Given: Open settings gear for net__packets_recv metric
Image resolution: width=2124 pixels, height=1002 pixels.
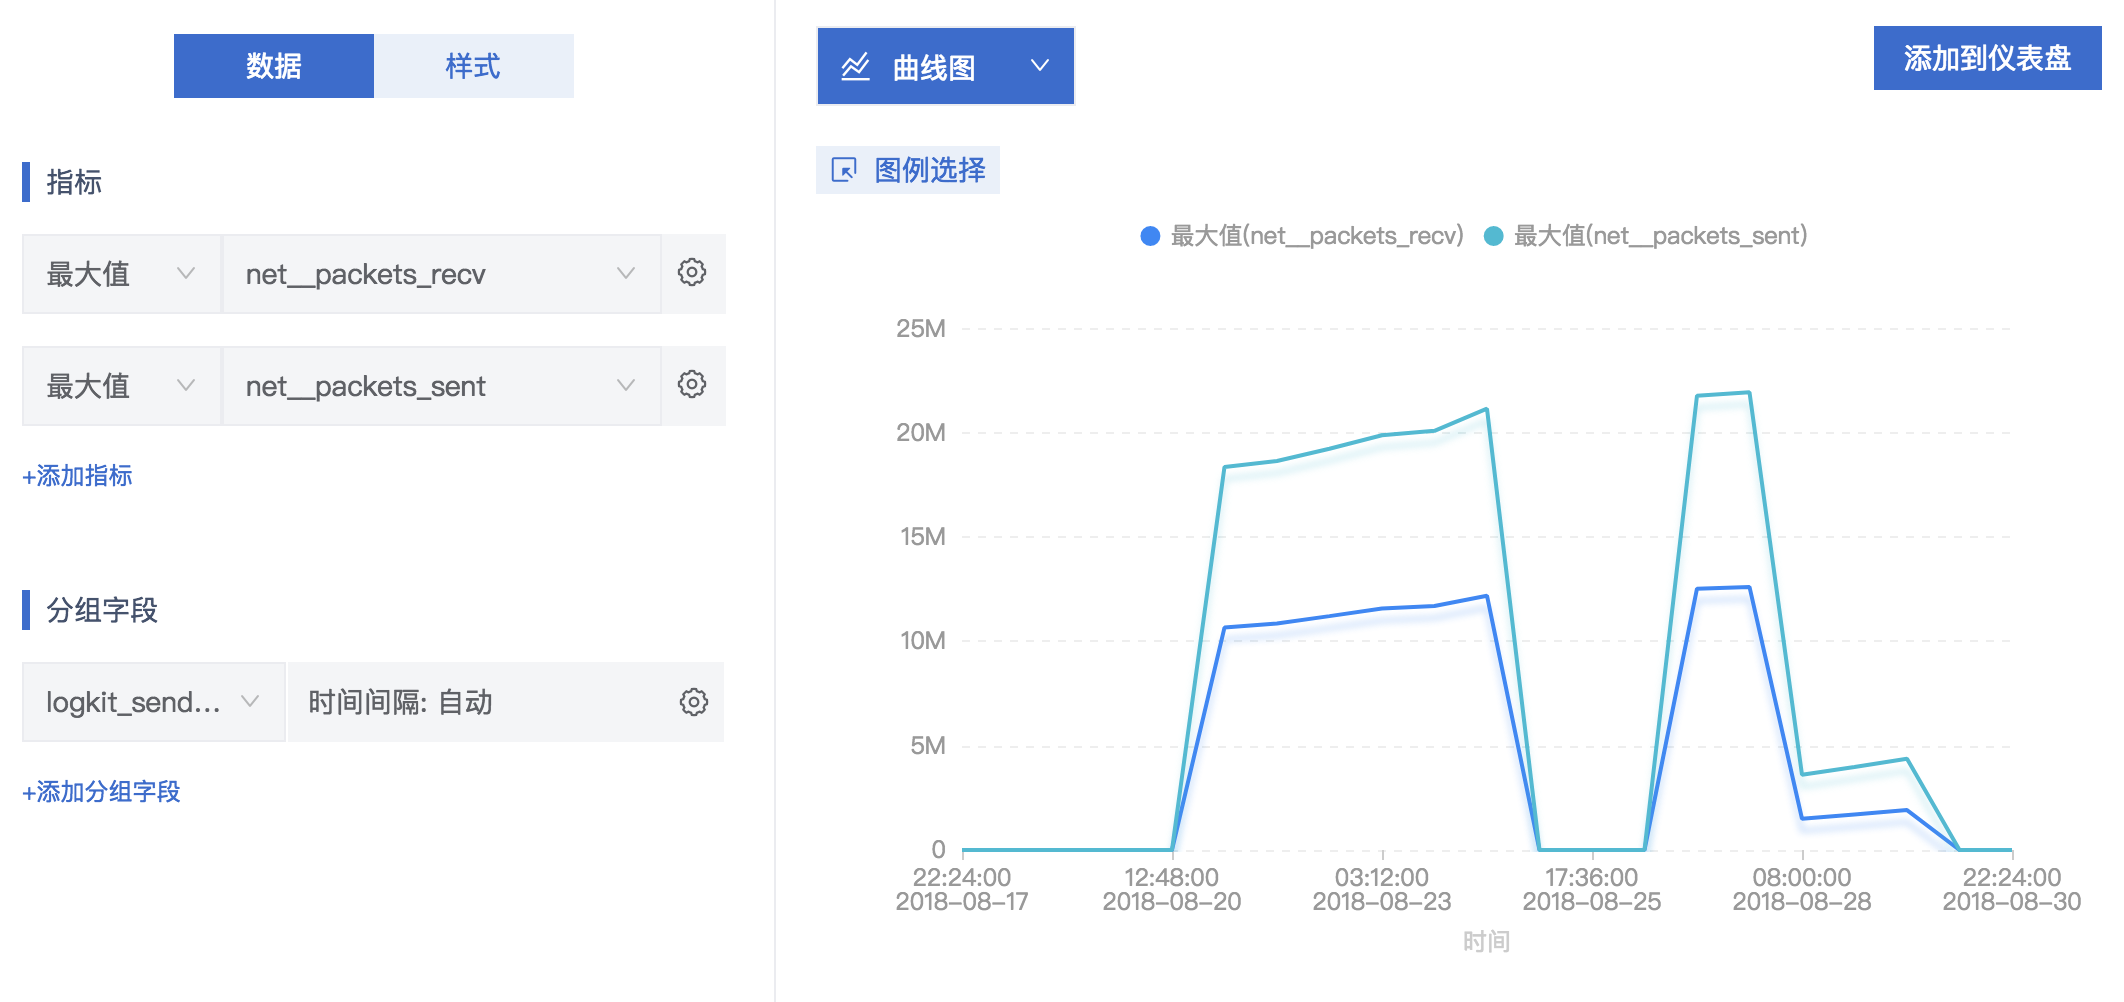Looking at the screenshot, I should [692, 272].
